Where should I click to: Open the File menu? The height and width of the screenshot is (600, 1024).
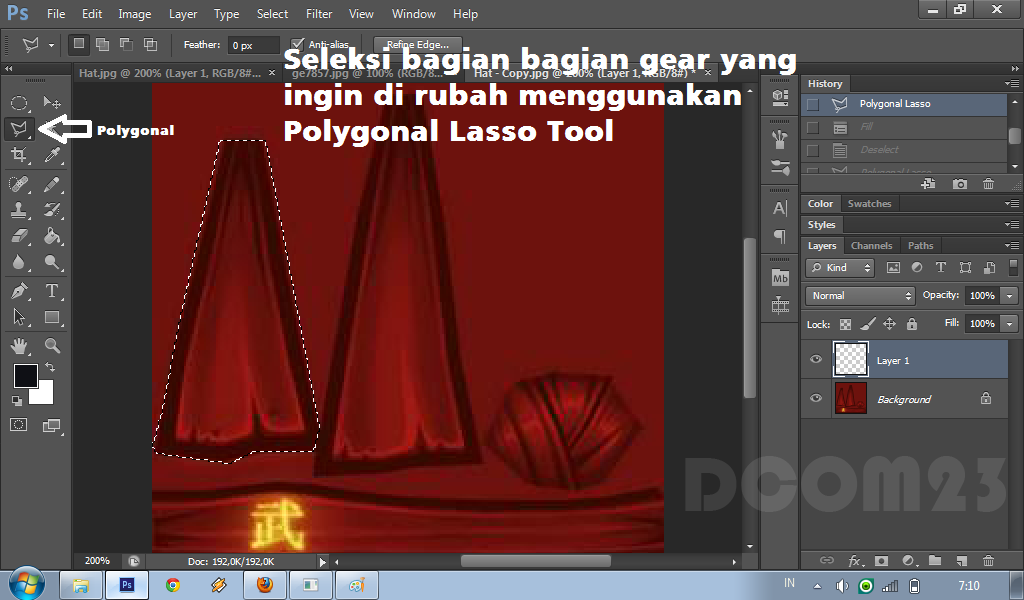pyautogui.click(x=56, y=14)
